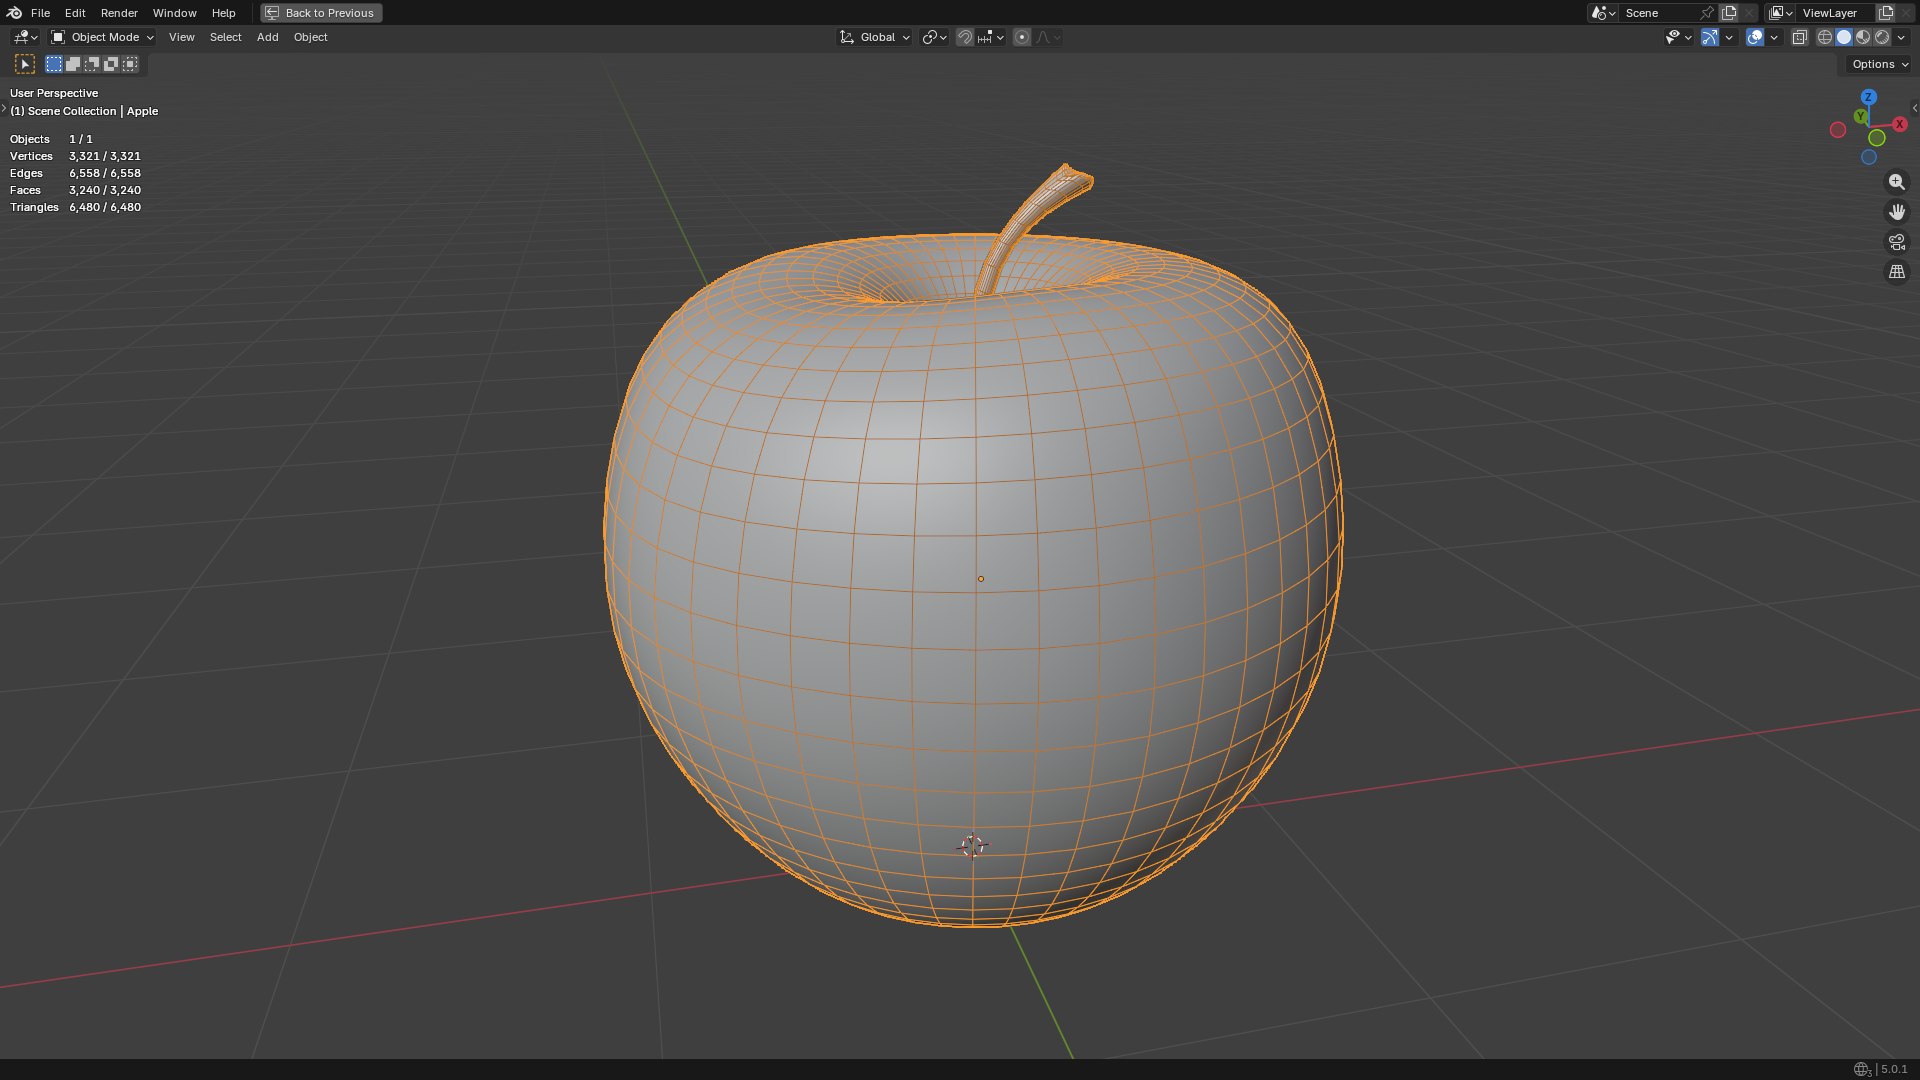Toggle Proportional Editing

[x=1021, y=37]
